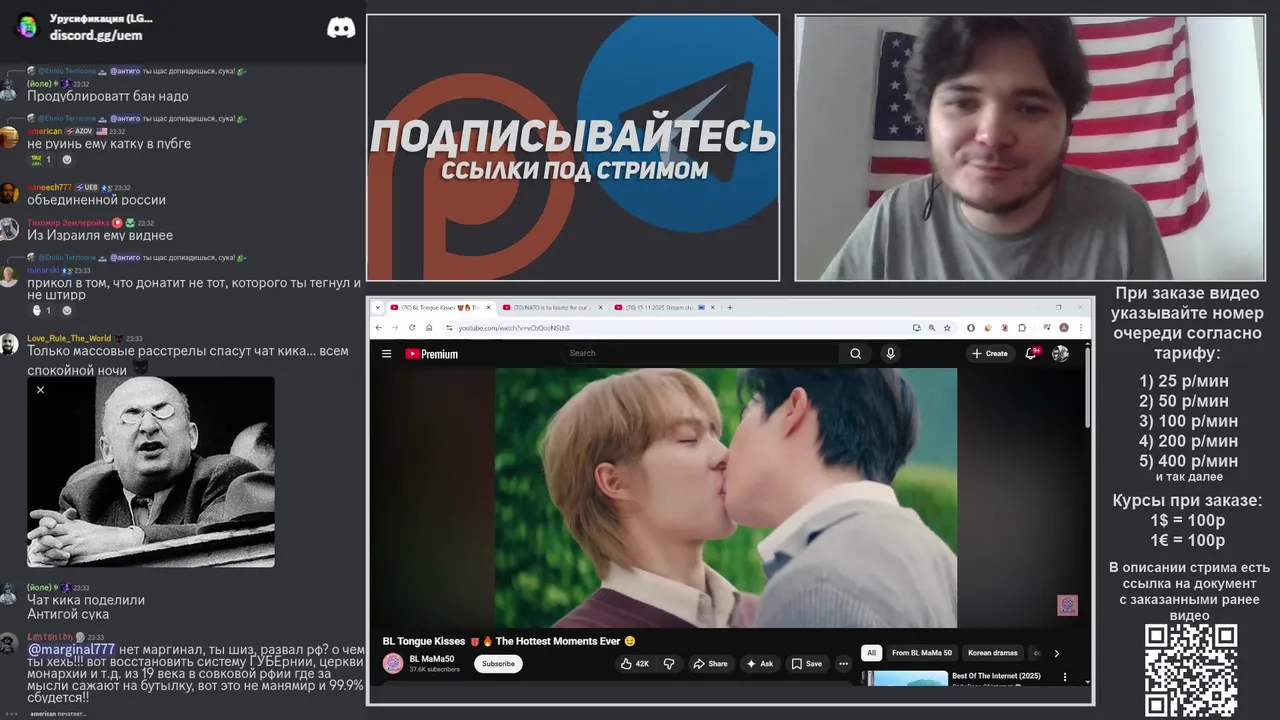Close the image preview with X in chat
The image size is (1280, 720).
coord(40,390)
